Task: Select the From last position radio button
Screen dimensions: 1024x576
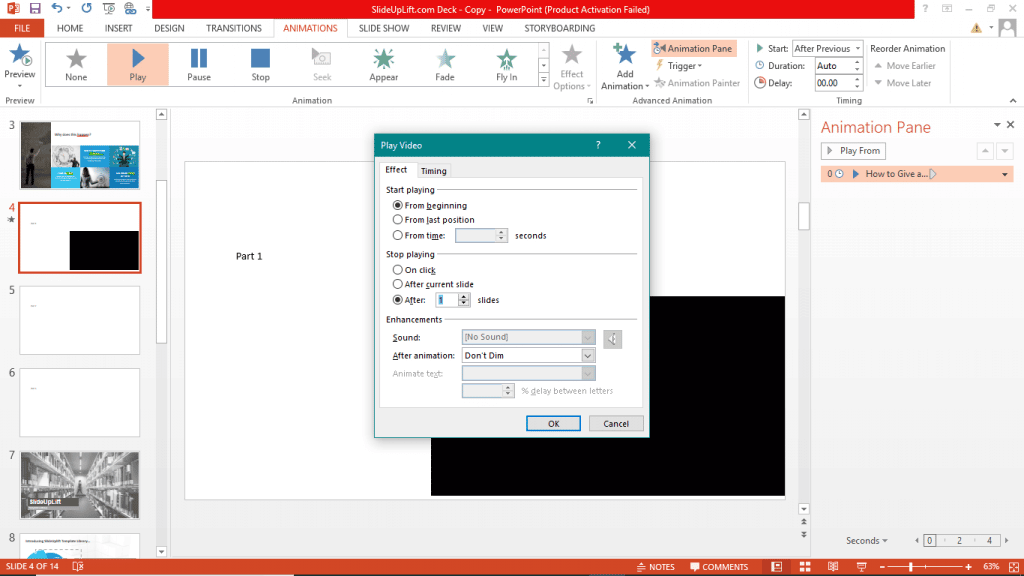Action: coord(399,220)
